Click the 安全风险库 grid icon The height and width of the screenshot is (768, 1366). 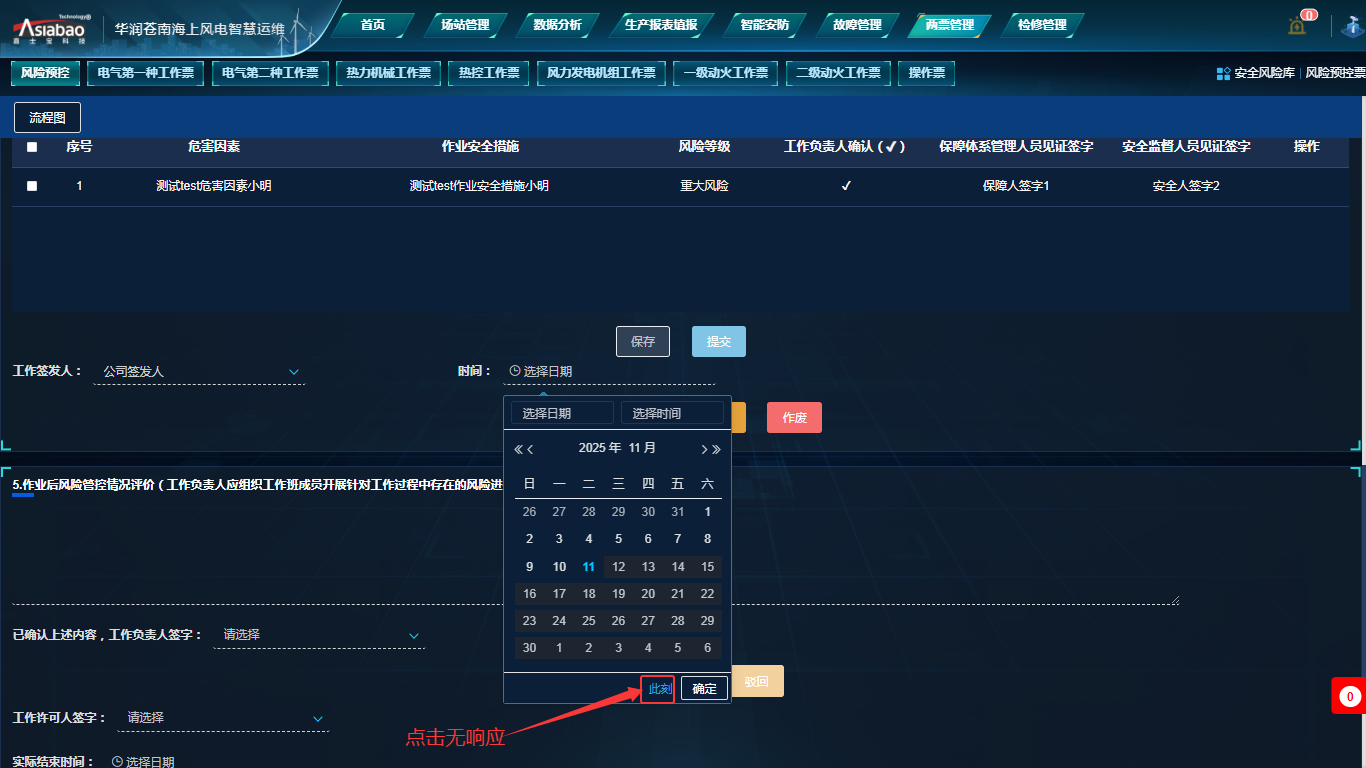pyautogui.click(x=1223, y=73)
